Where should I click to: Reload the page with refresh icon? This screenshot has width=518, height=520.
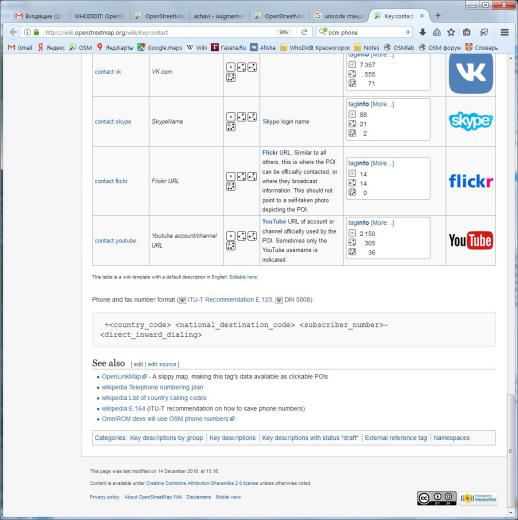(x=304, y=32)
